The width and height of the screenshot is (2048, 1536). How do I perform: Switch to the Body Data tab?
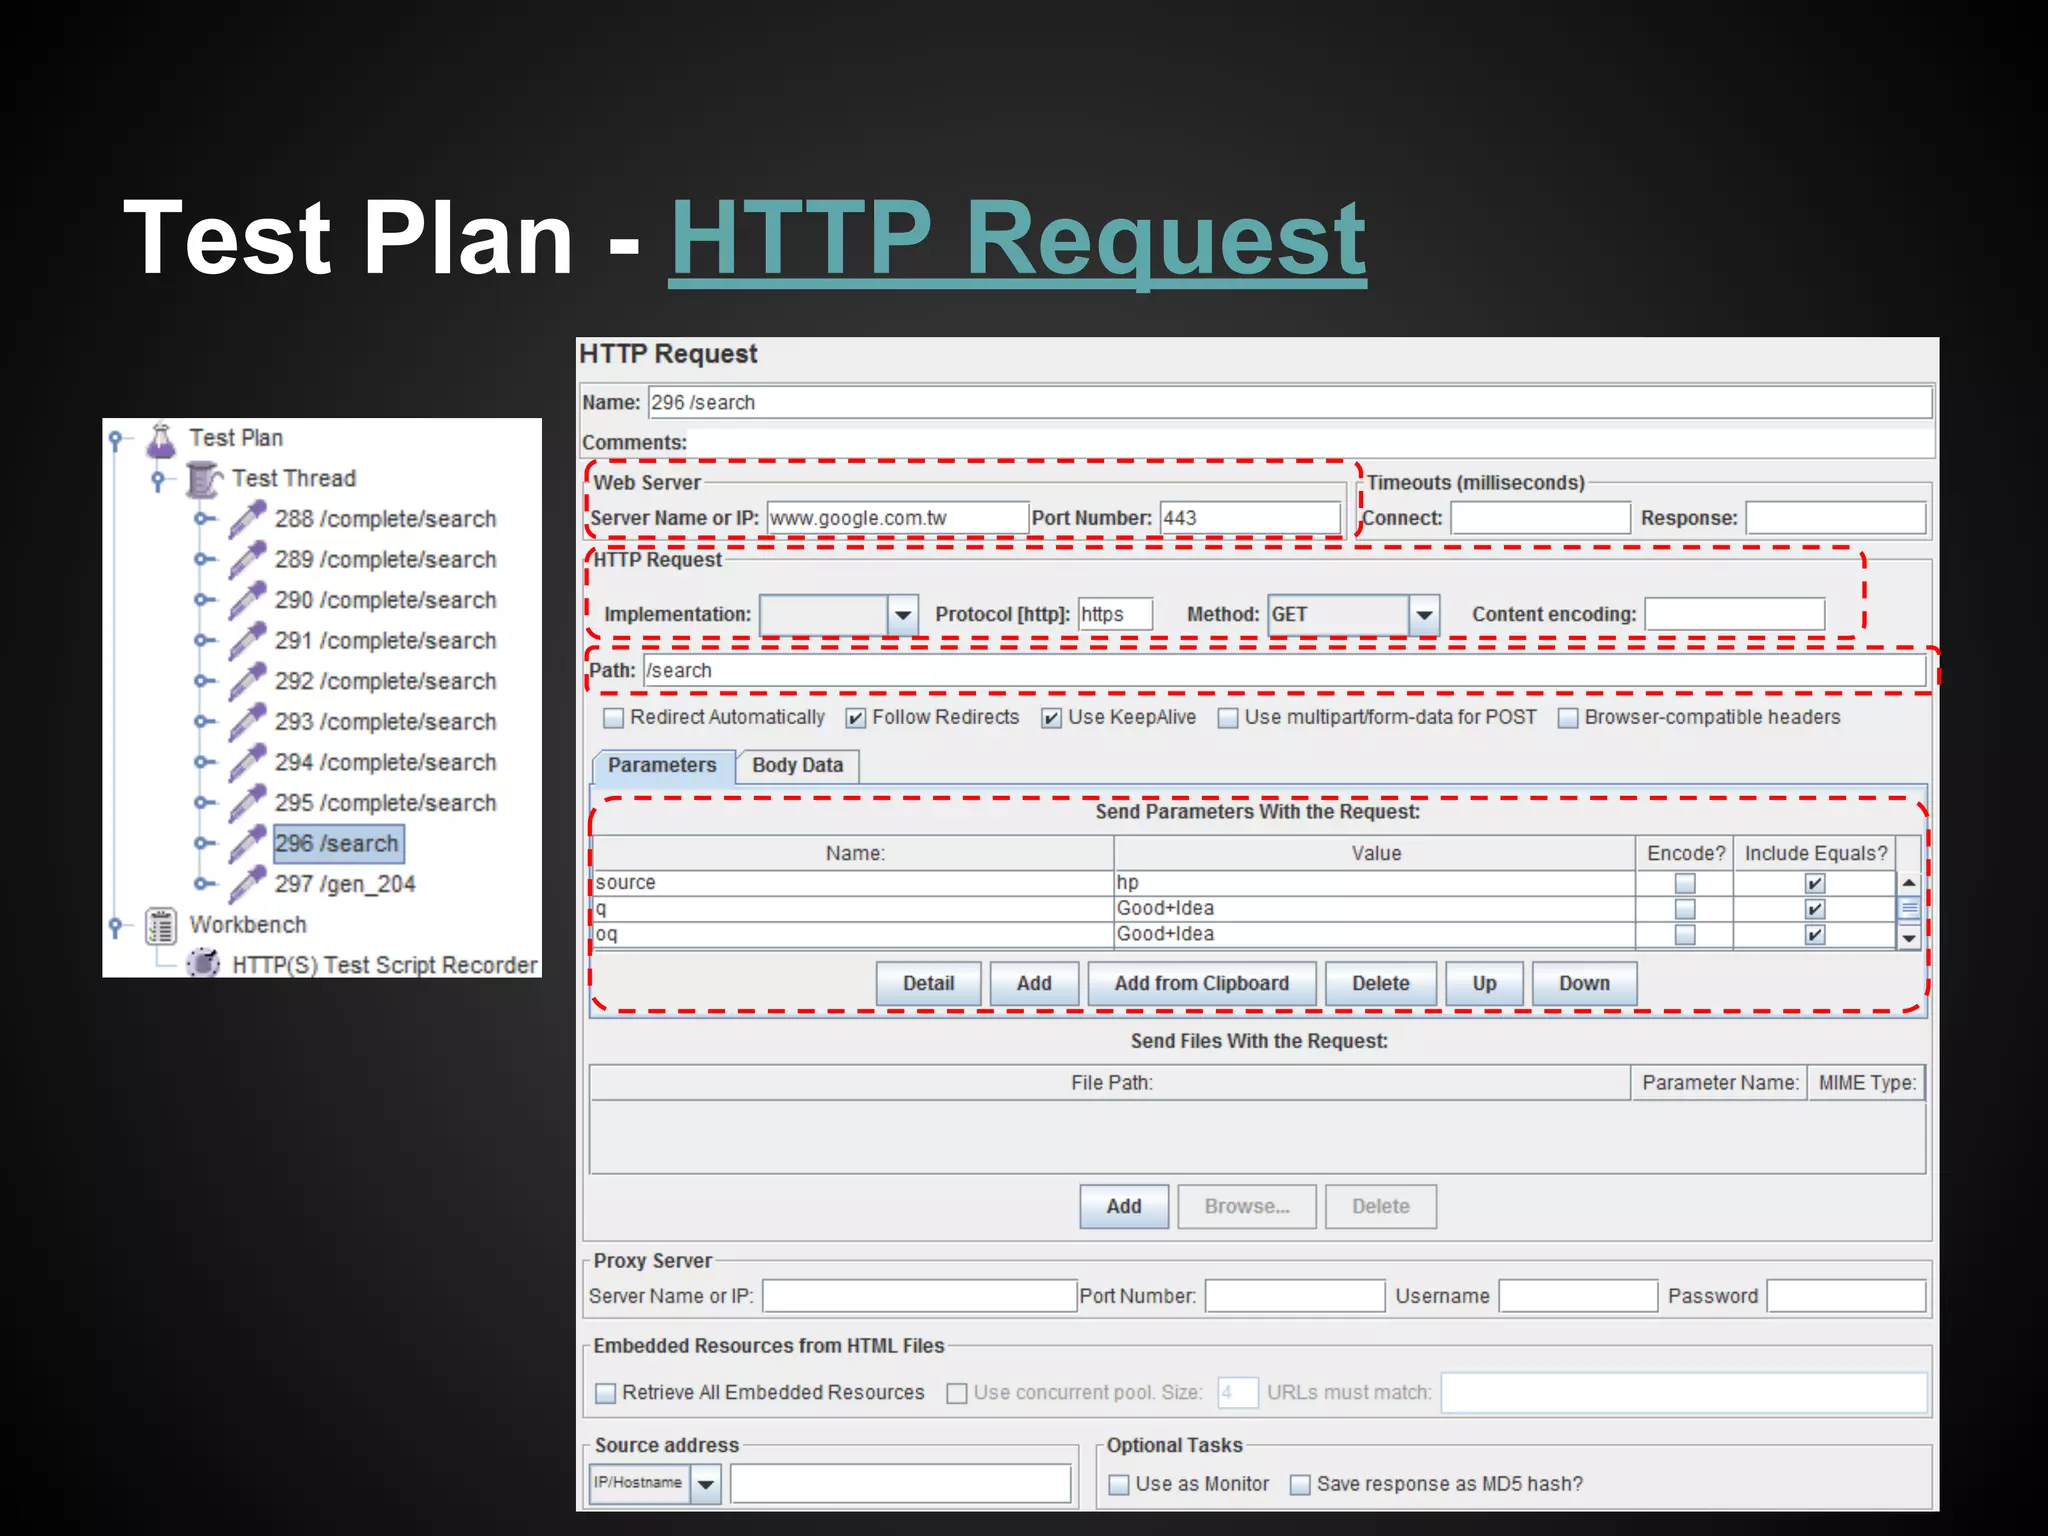(798, 766)
